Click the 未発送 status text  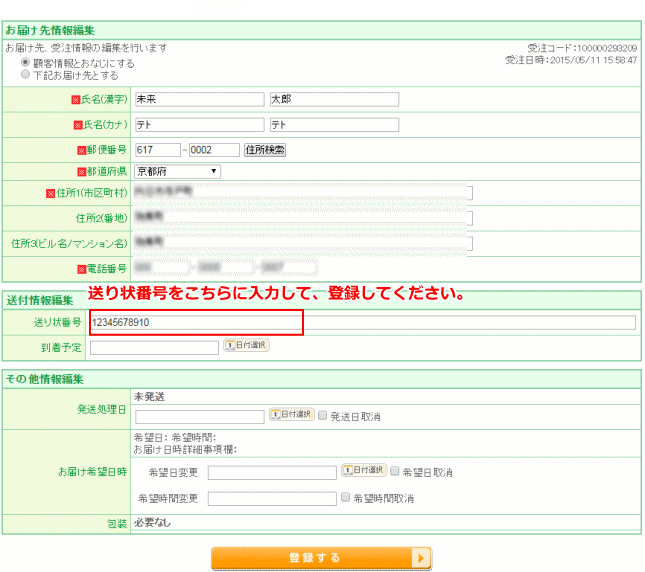pyautogui.click(x=149, y=397)
